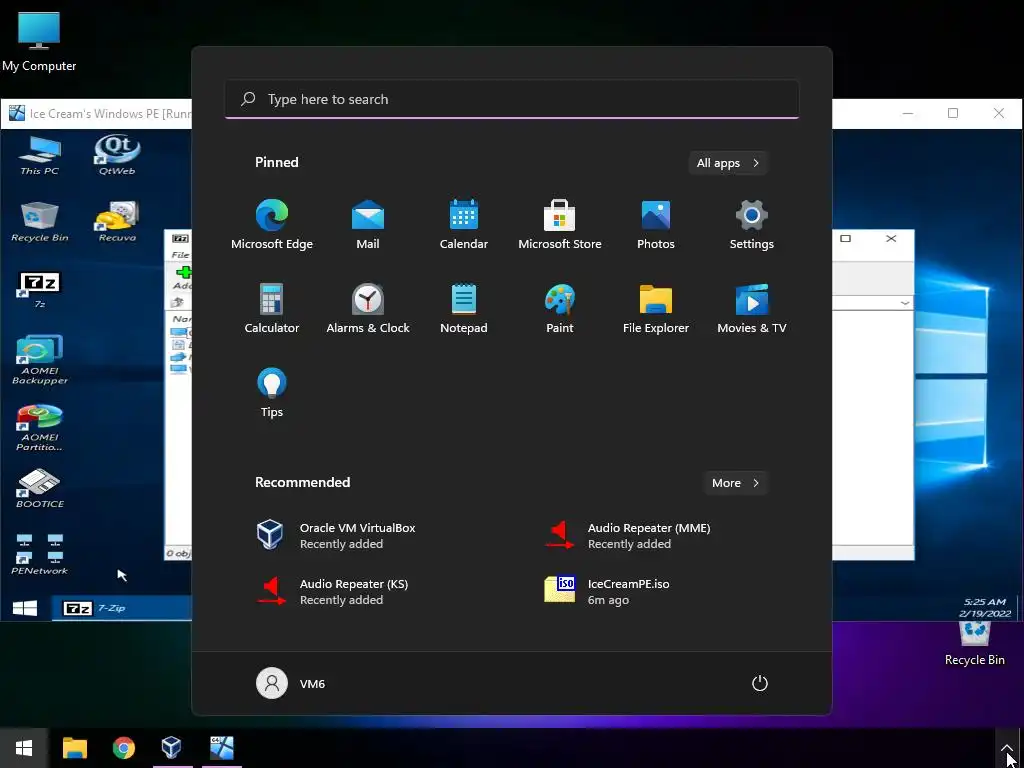Open the Microsoft Store pinned app
The height and width of the screenshot is (768, 1024).
(x=560, y=225)
